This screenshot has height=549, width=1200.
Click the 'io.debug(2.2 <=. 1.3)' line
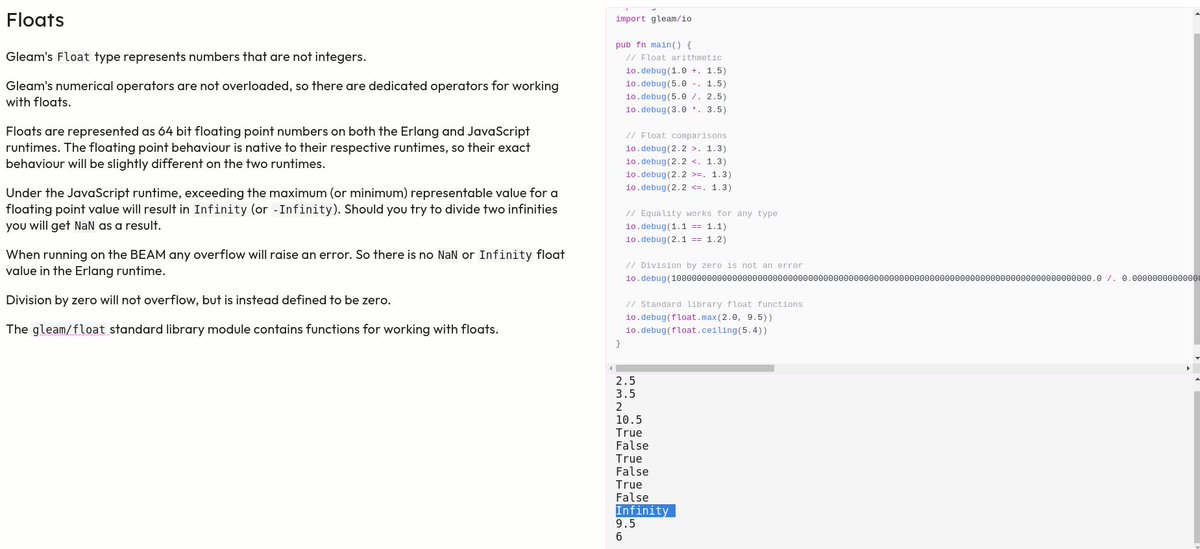pyautogui.click(x=679, y=188)
